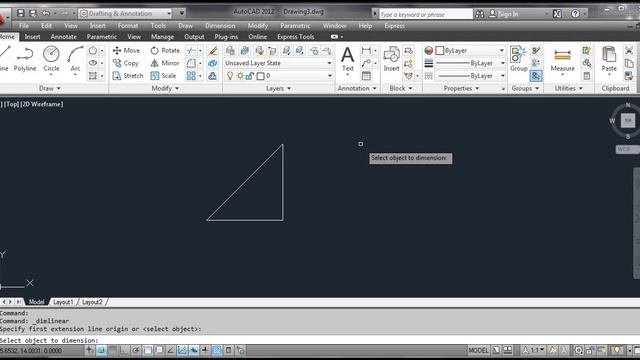Expand the Annotation panel
This screenshot has height=360, width=640.
(357, 88)
